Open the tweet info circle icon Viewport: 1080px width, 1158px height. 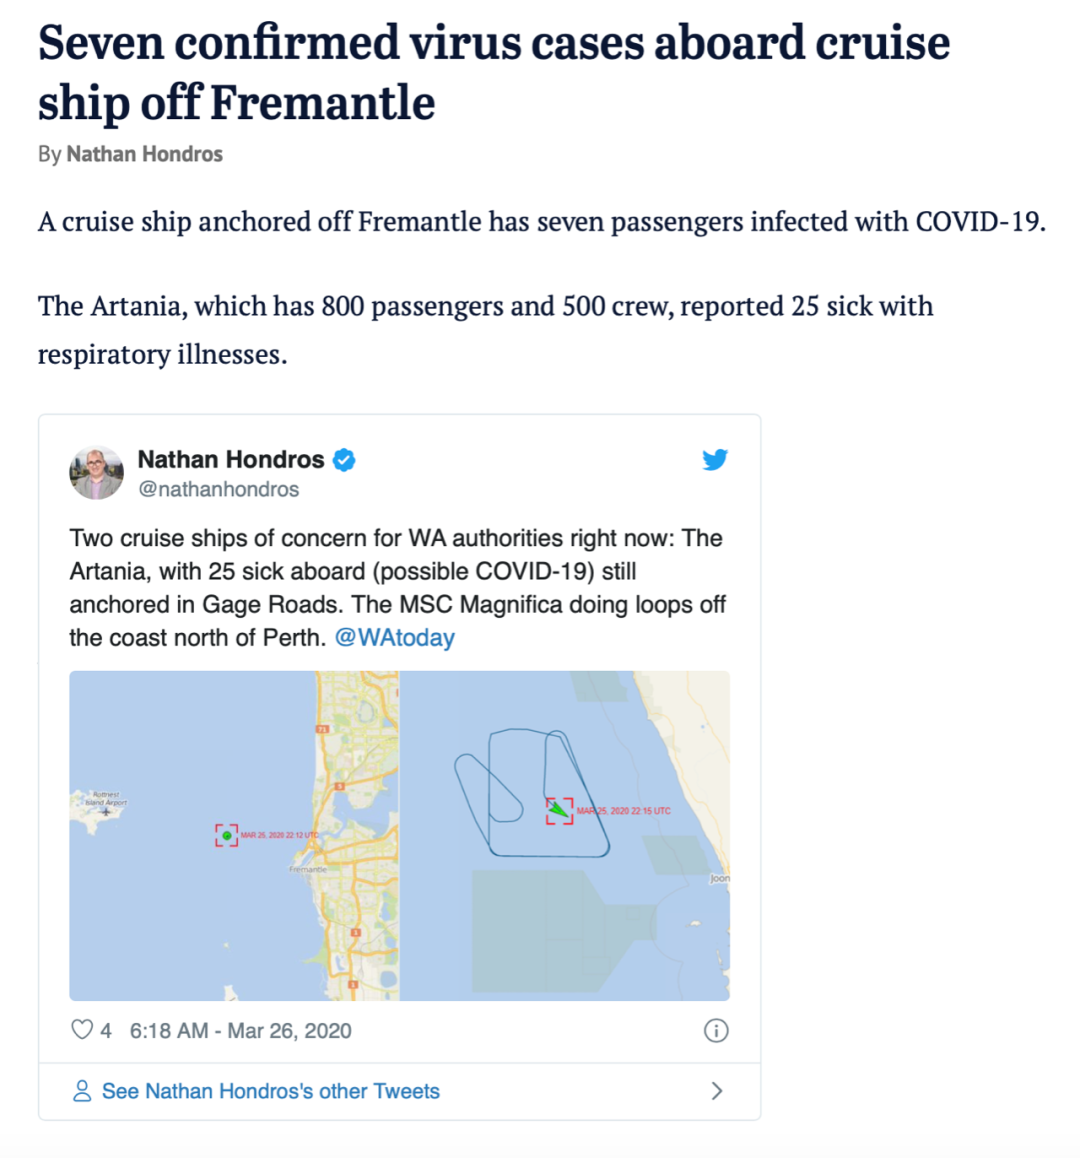click(x=716, y=1030)
